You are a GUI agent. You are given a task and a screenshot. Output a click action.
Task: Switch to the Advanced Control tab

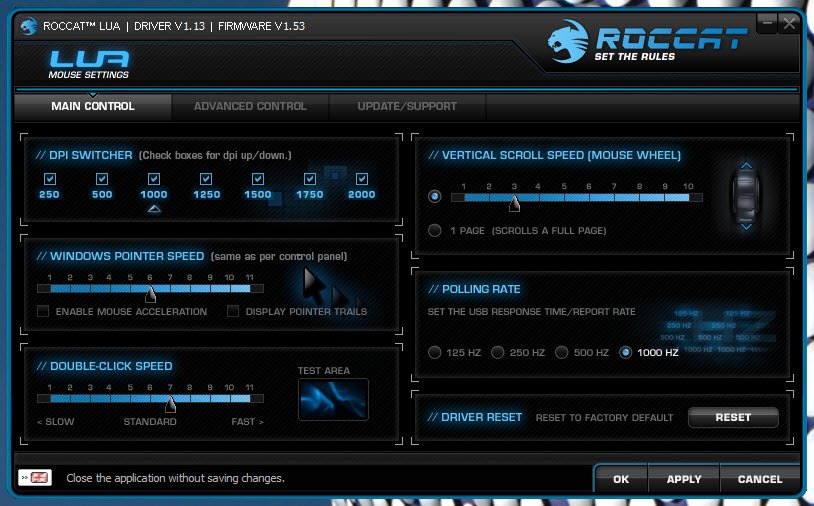250,106
